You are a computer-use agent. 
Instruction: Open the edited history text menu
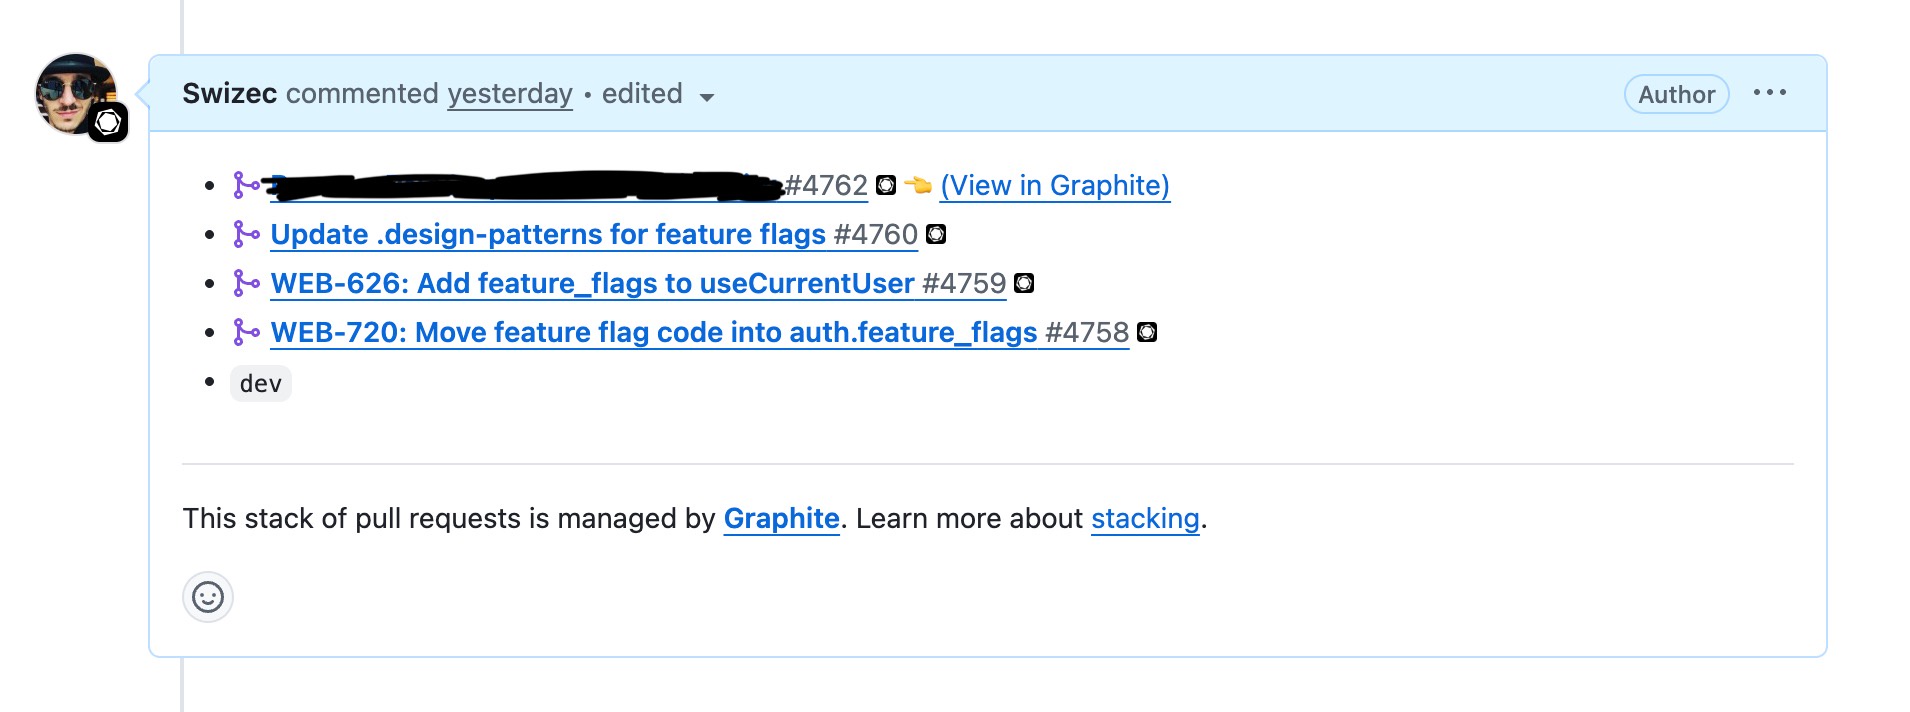point(642,93)
